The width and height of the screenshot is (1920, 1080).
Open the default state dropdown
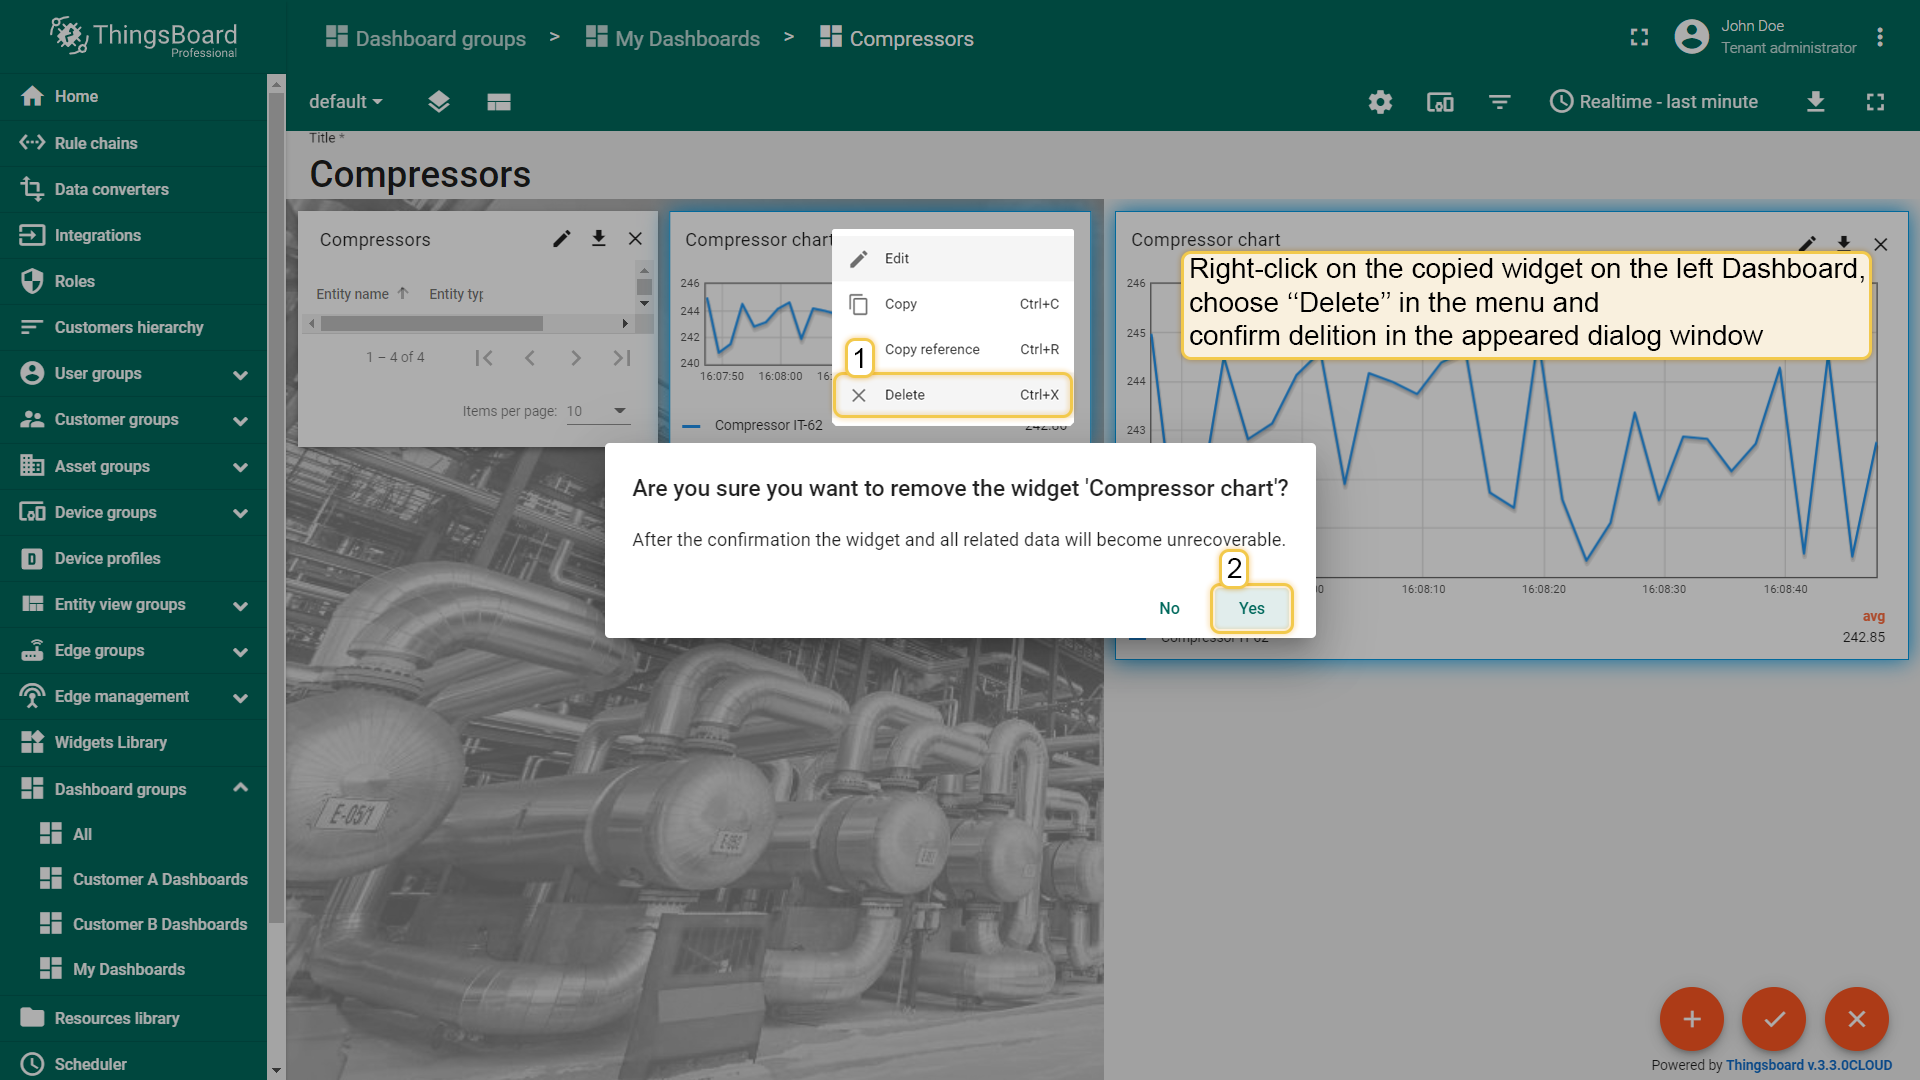coord(345,101)
